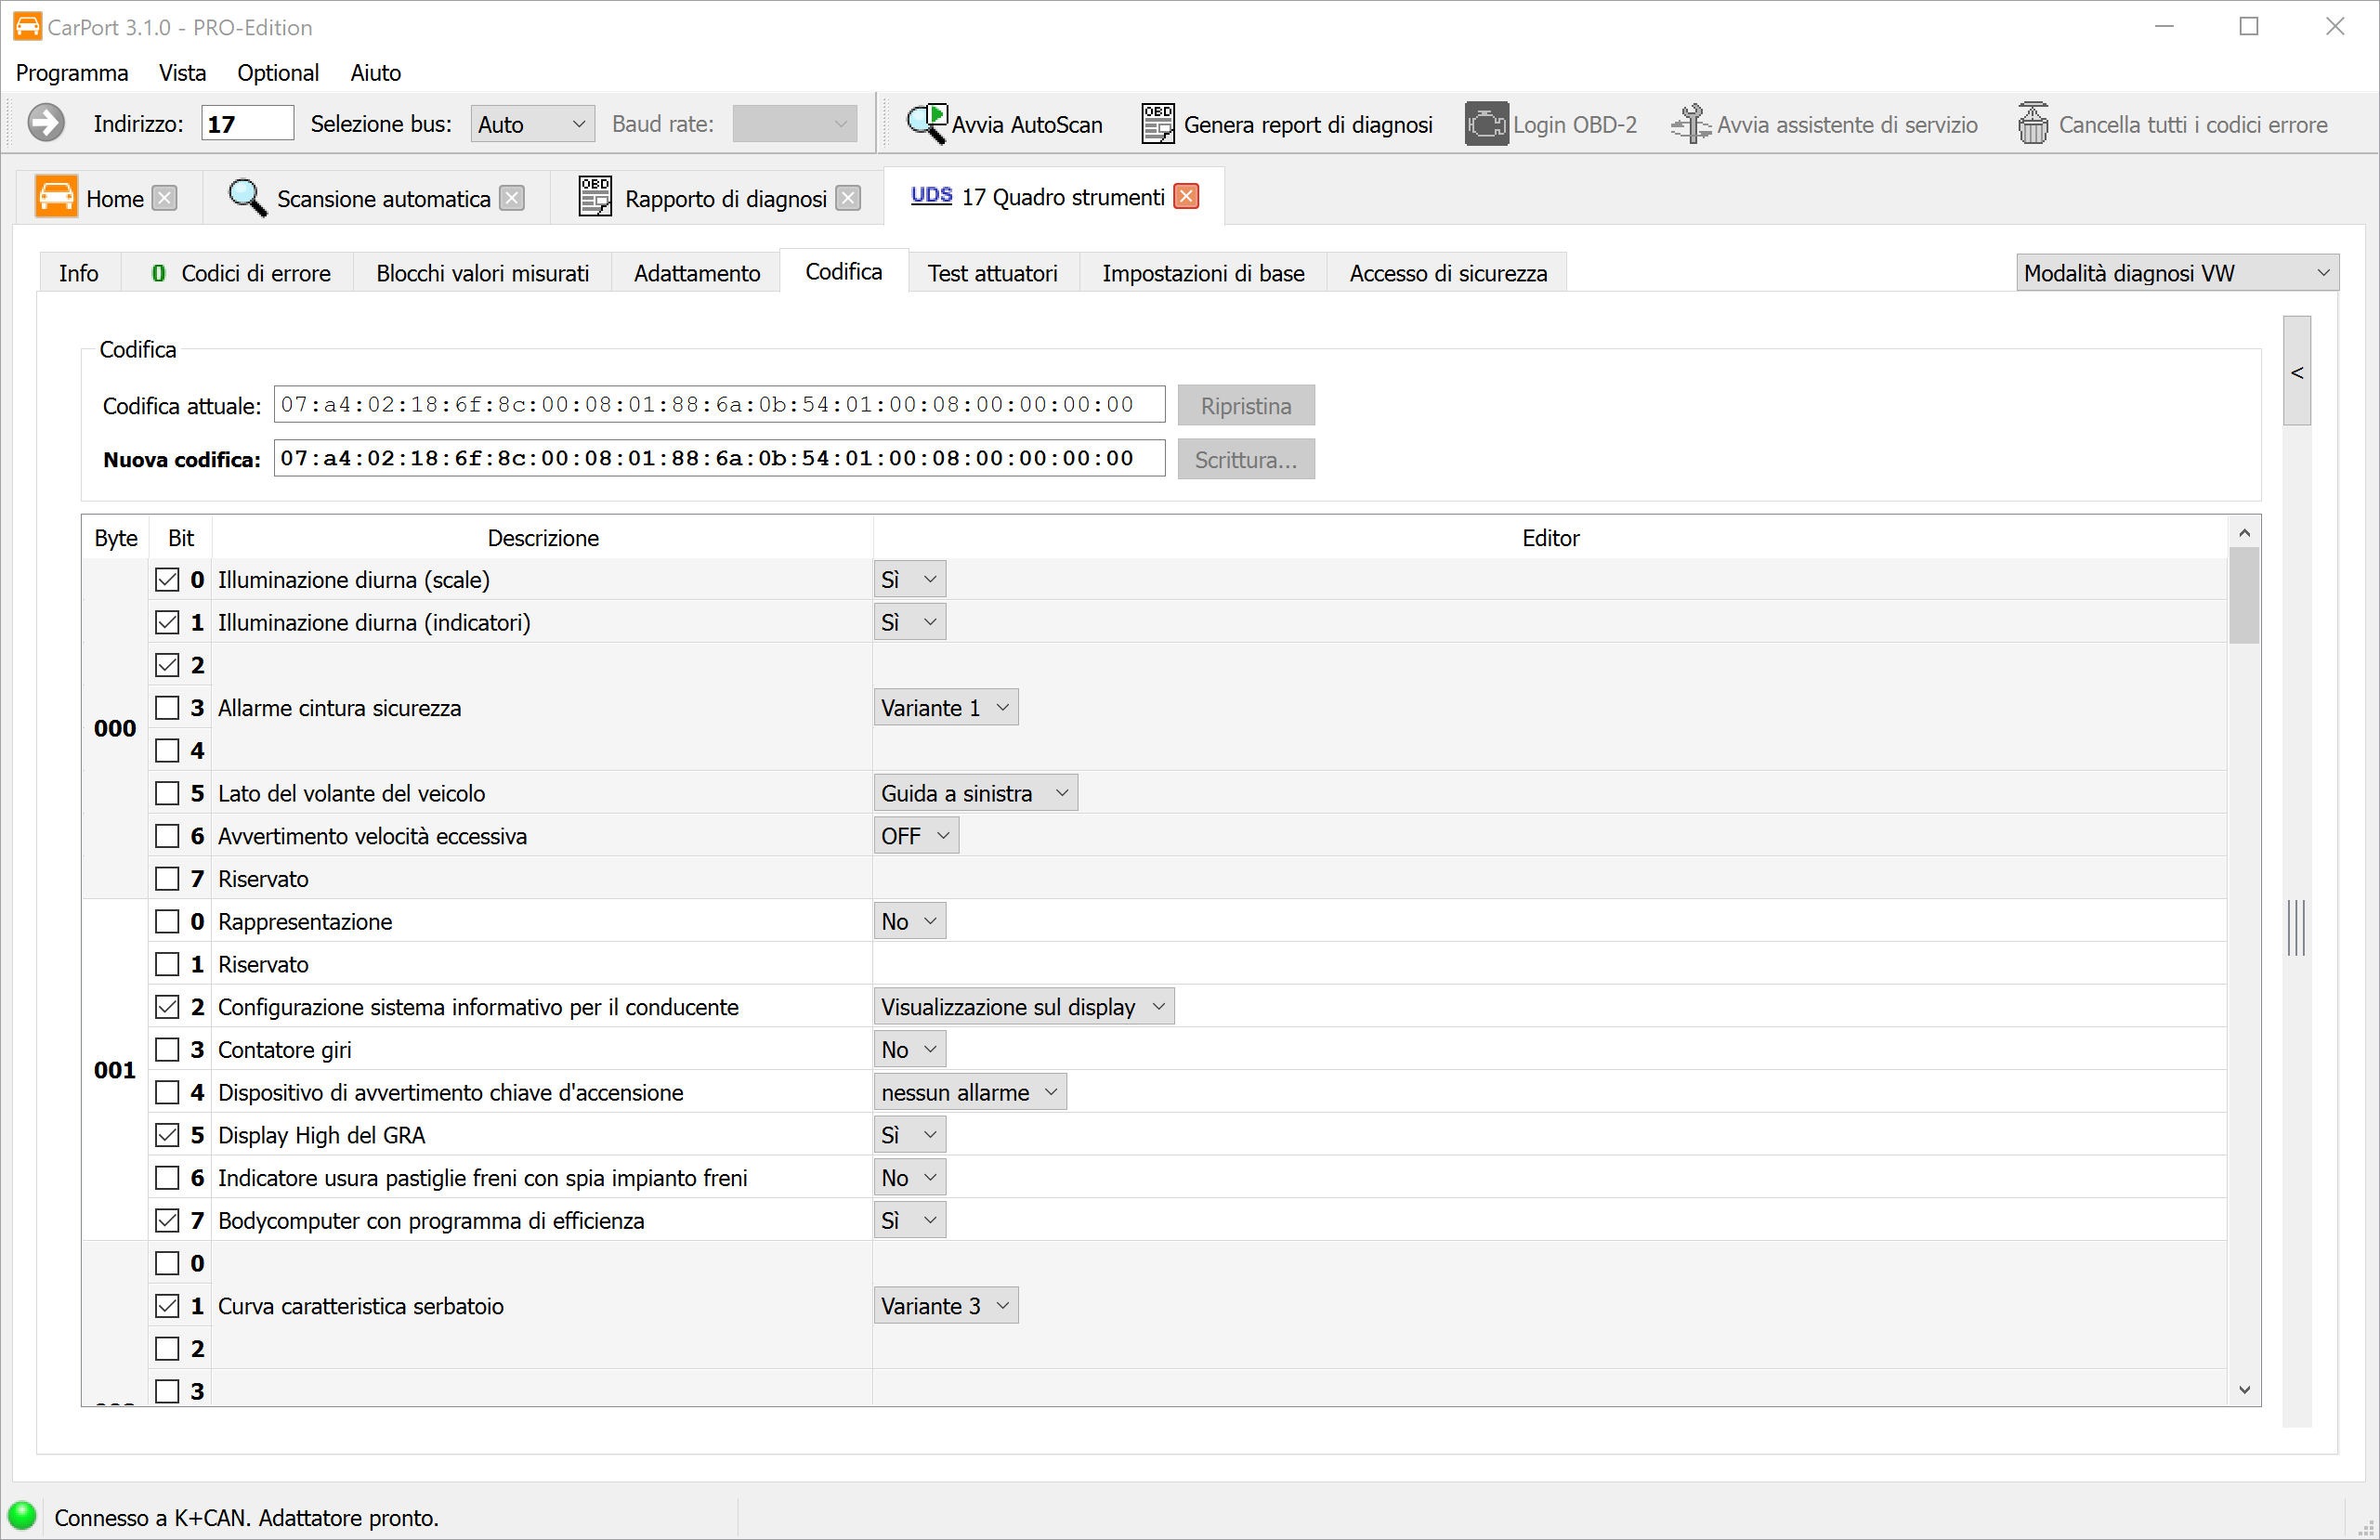Click the Ripristina button
Viewport: 2380px width, 1540px height.
pos(1245,406)
